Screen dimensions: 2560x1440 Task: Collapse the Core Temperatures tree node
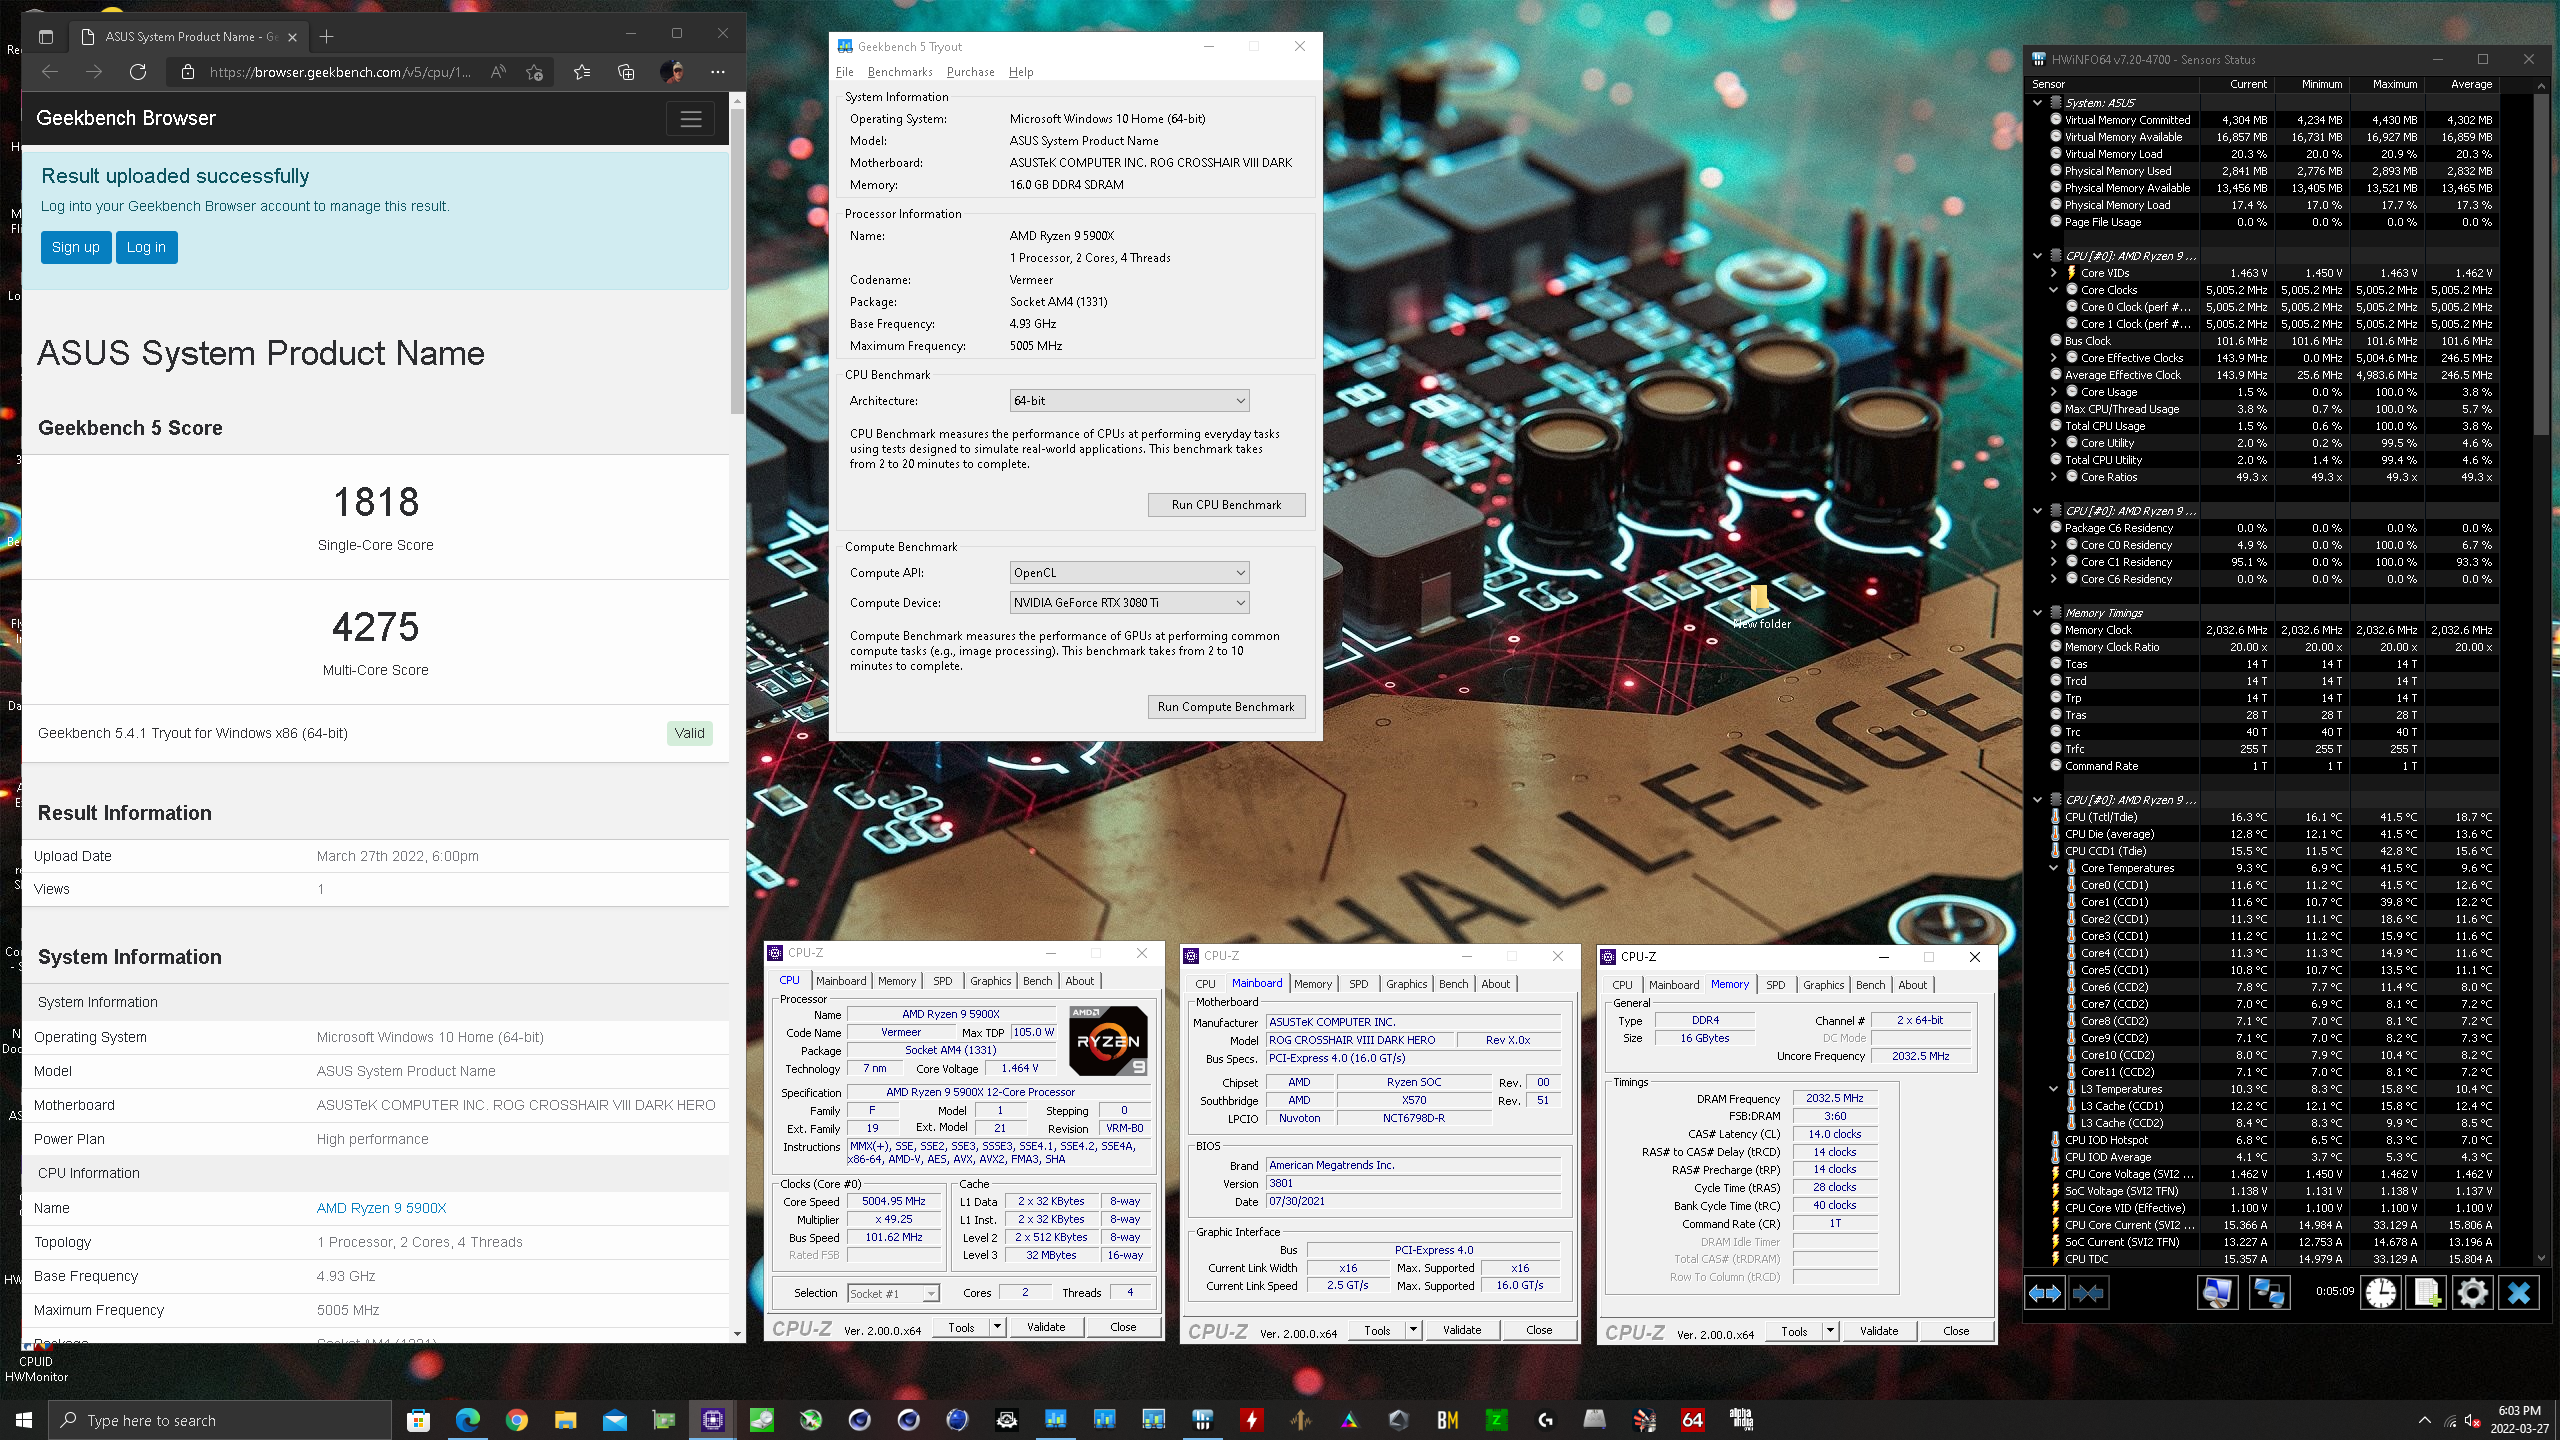(2053, 868)
